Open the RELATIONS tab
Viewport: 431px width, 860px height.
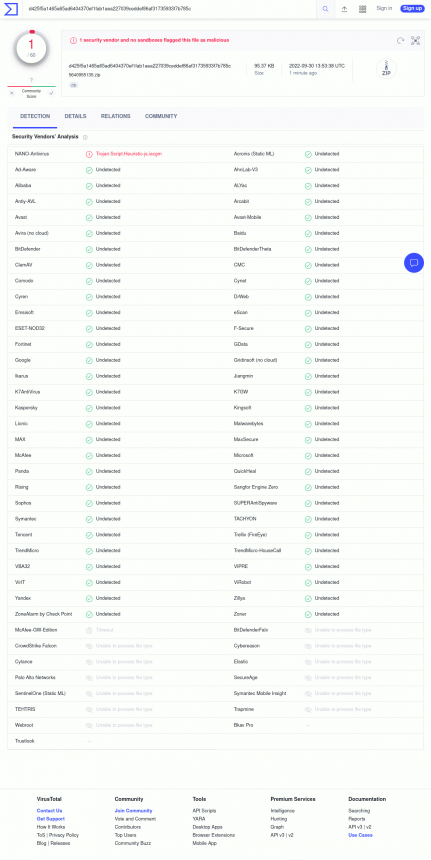pyautogui.click(x=116, y=116)
